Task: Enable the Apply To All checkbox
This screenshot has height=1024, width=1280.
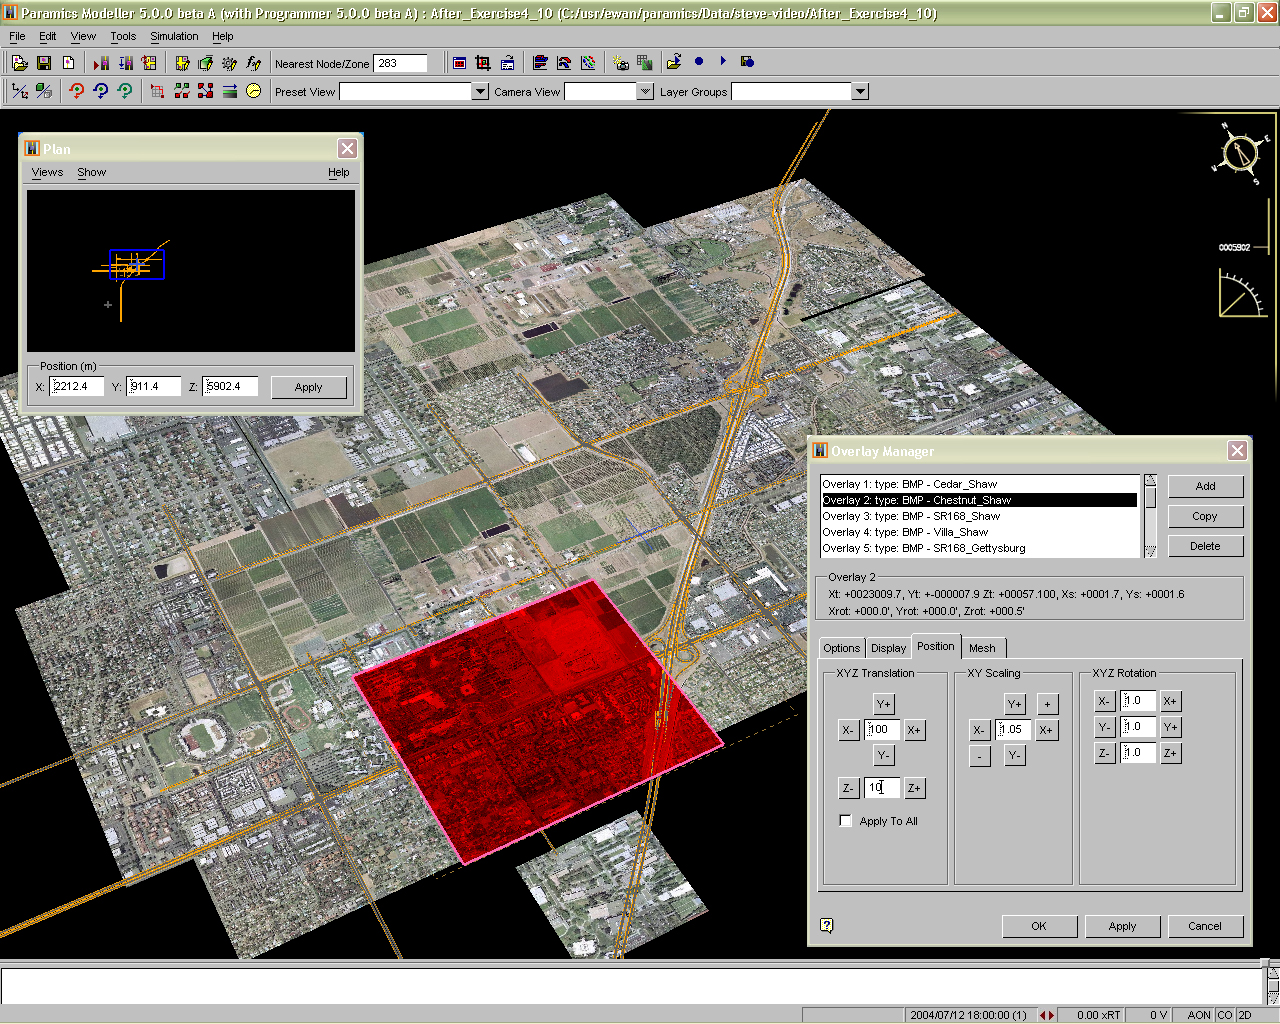Action: [x=846, y=821]
